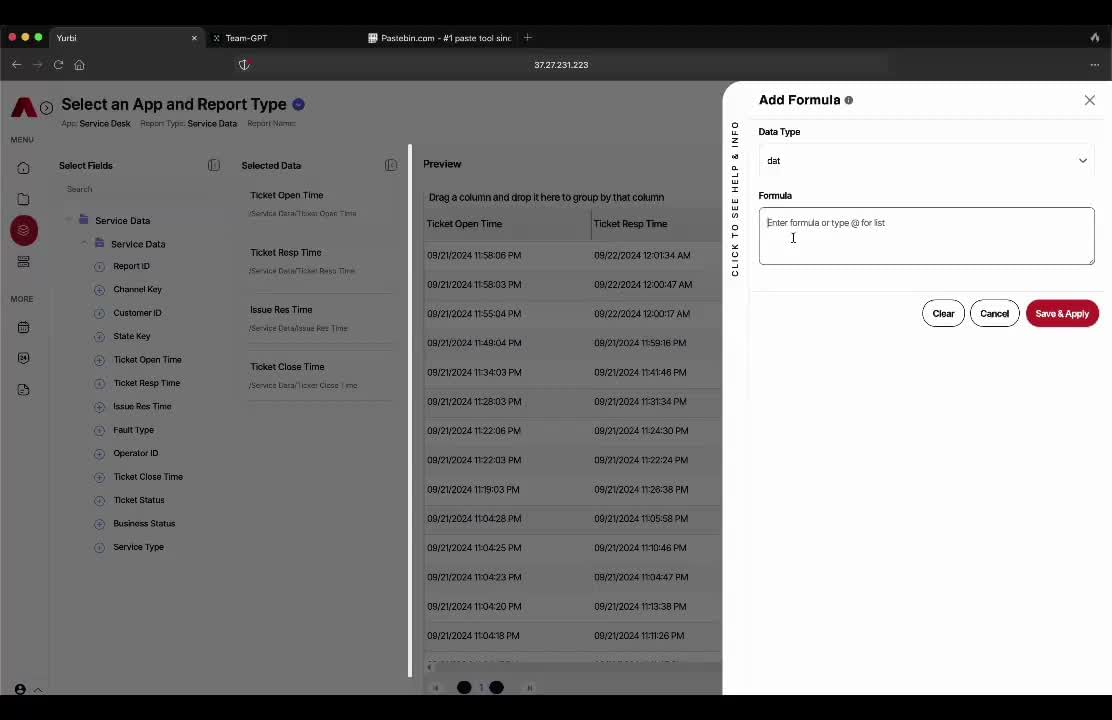The width and height of the screenshot is (1112, 720).
Task: Click the Cancel button in Add Formula
Action: coord(994,314)
